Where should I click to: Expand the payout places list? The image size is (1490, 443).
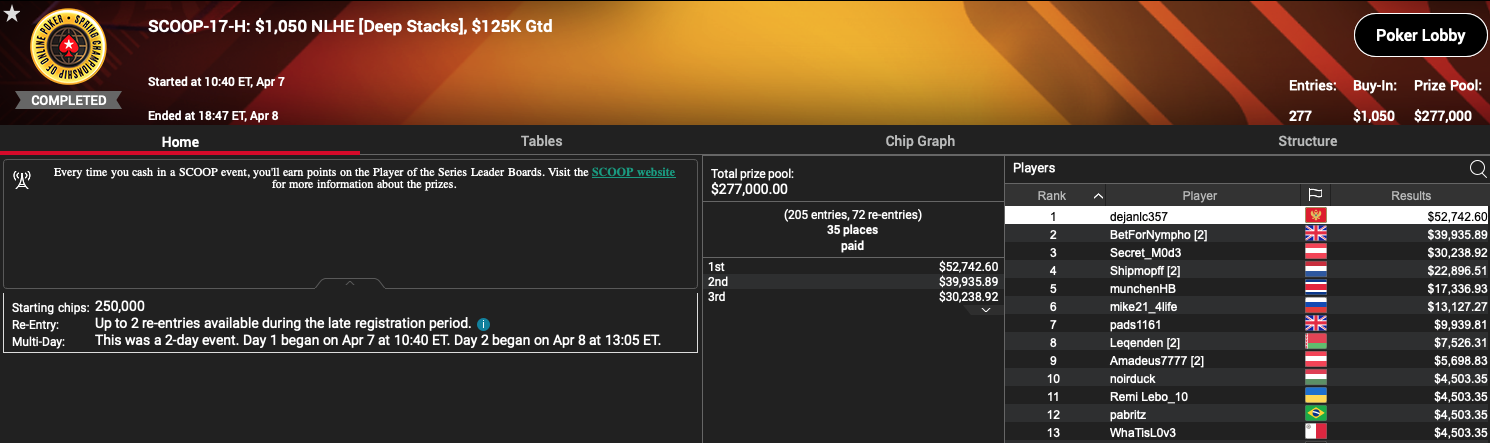click(985, 310)
